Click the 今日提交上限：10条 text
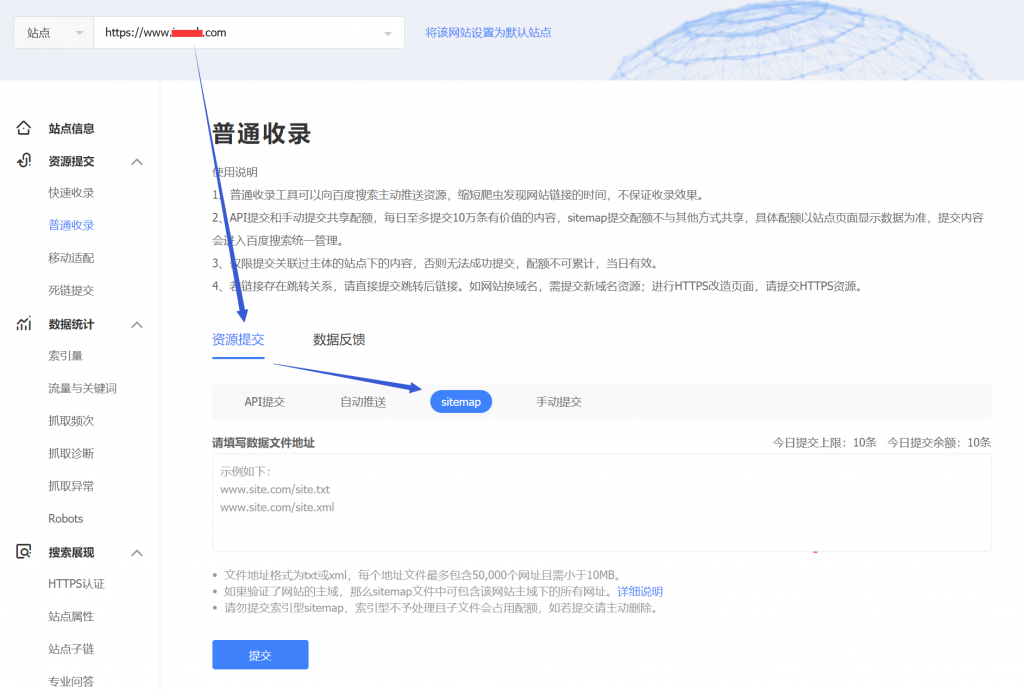The width and height of the screenshot is (1024, 690). pyautogui.click(x=825, y=443)
